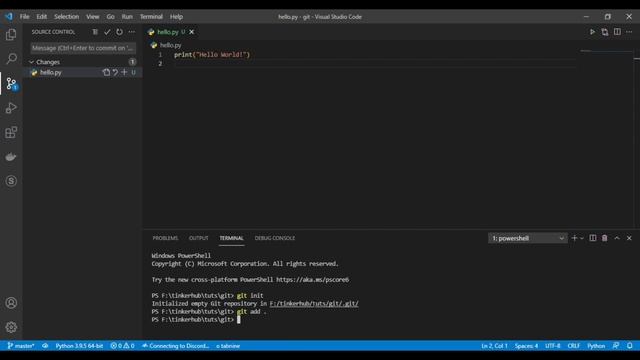This screenshot has width=640, height=360.
Task: Open the powershell terminal selector dropdown
Action: pos(527,238)
